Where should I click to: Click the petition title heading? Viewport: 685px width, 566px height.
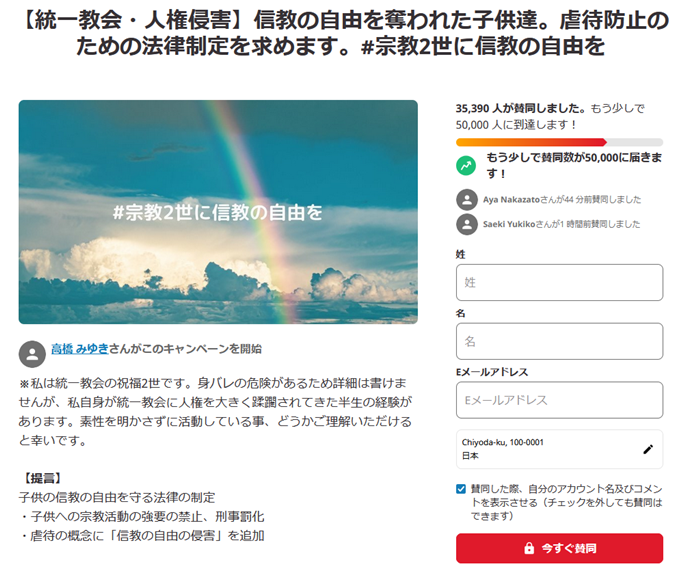pyautogui.click(x=343, y=33)
